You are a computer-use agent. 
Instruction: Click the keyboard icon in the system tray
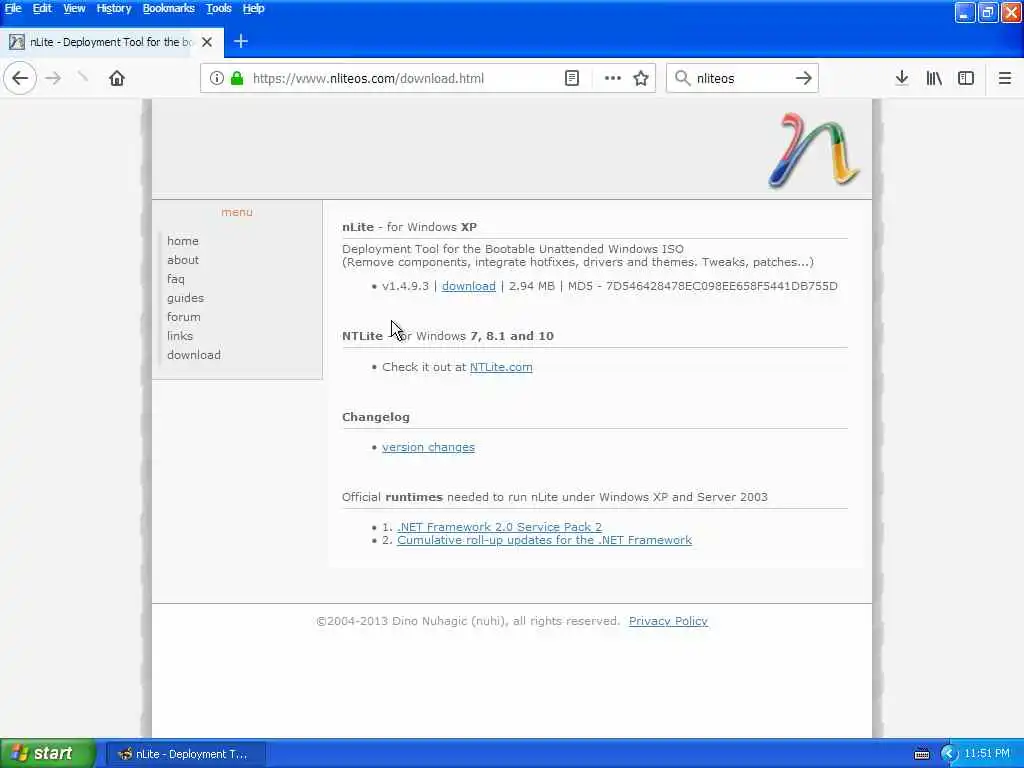coord(922,754)
